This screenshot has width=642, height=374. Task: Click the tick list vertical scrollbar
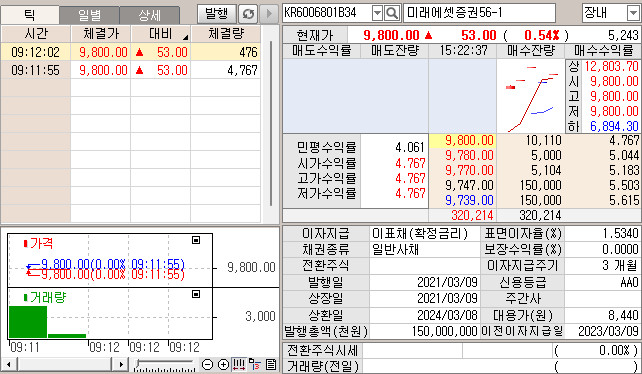tap(271, 123)
